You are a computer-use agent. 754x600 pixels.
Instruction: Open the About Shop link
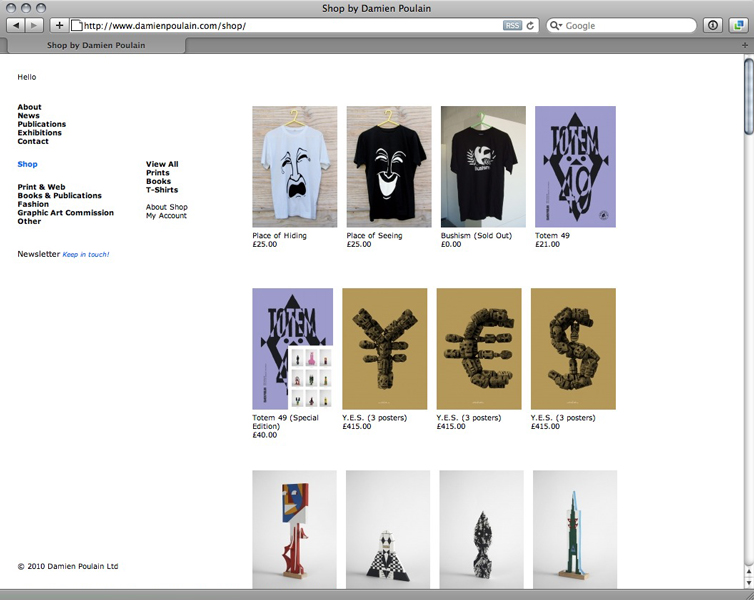(x=166, y=207)
